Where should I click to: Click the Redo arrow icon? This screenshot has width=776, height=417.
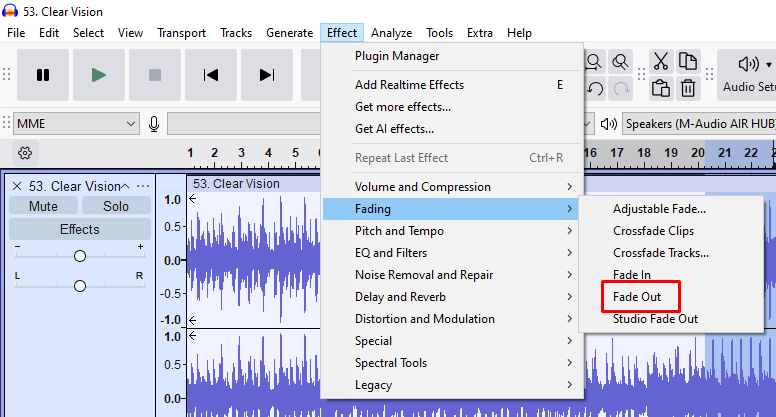622,89
